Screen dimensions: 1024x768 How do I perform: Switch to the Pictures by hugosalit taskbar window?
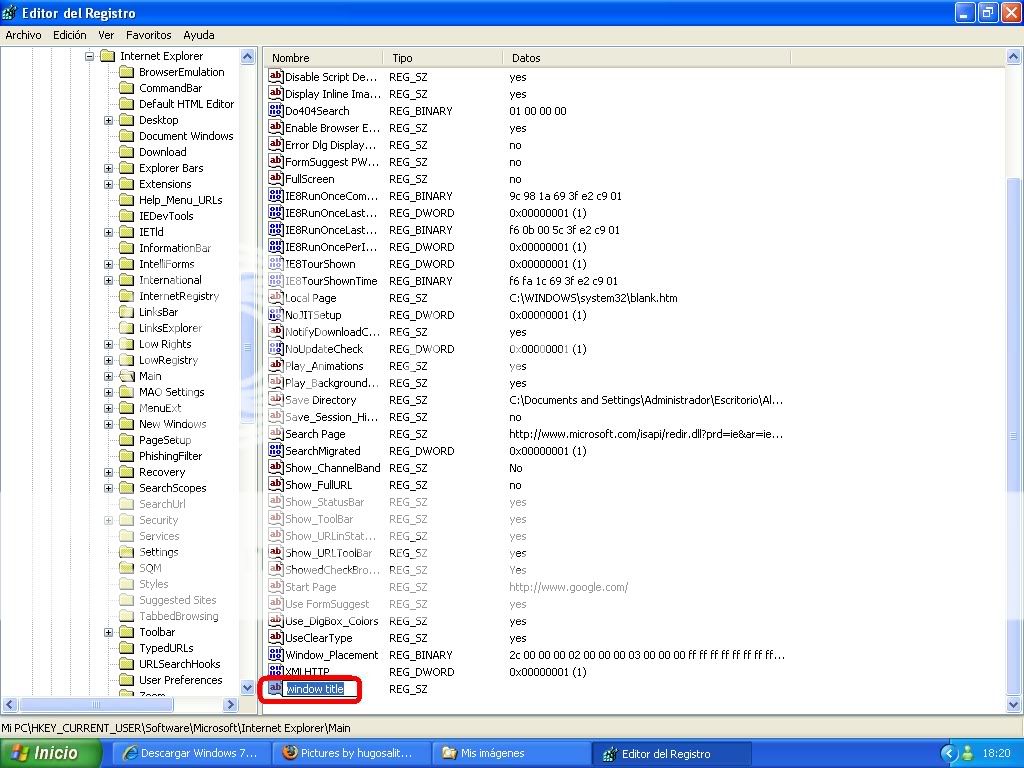point(351,754)
